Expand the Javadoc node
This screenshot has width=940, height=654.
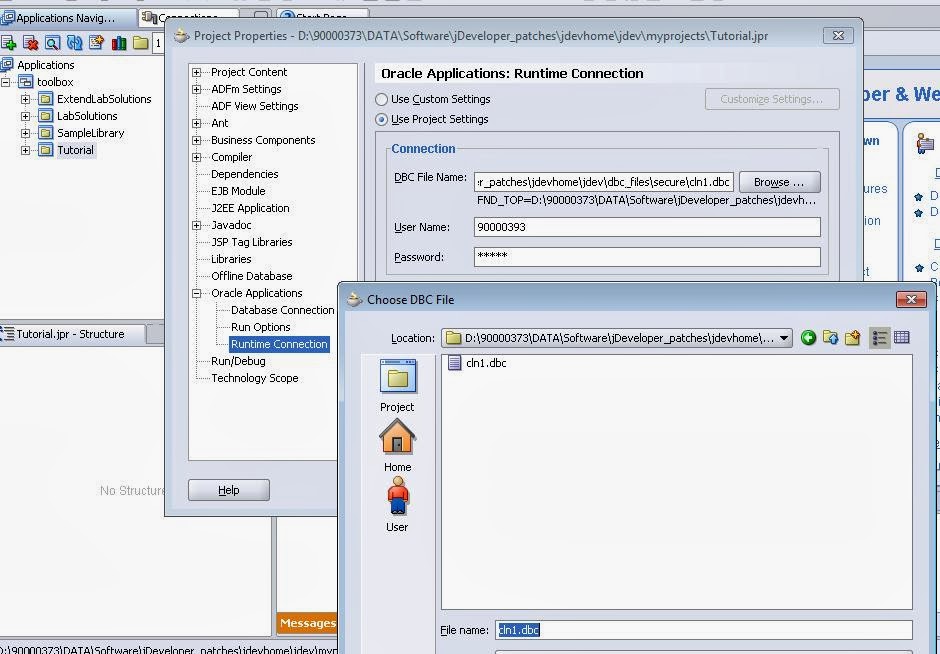196,225
